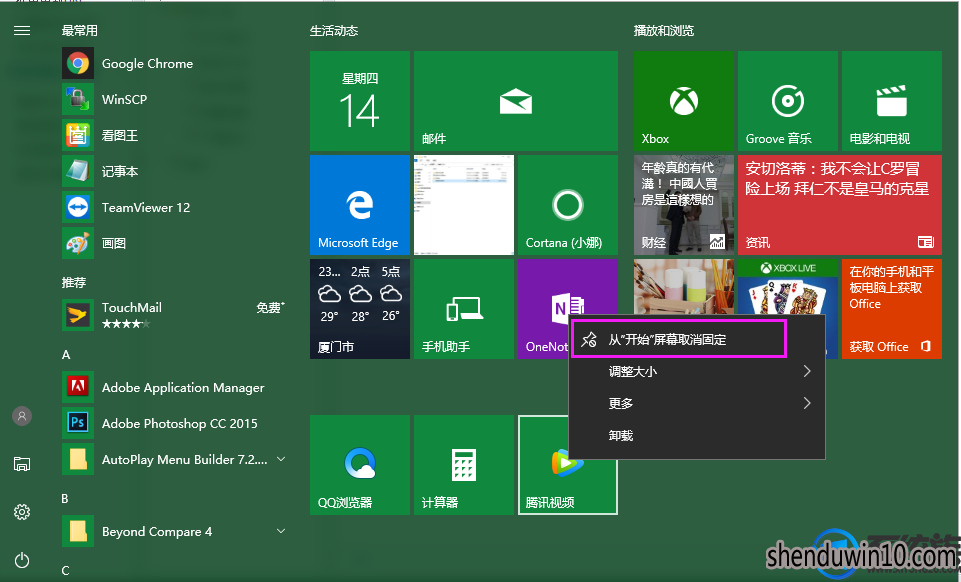Viewport: 961px width, 582px height.
Task: Launch the QQ浏览器 tile
Action: 360,465
